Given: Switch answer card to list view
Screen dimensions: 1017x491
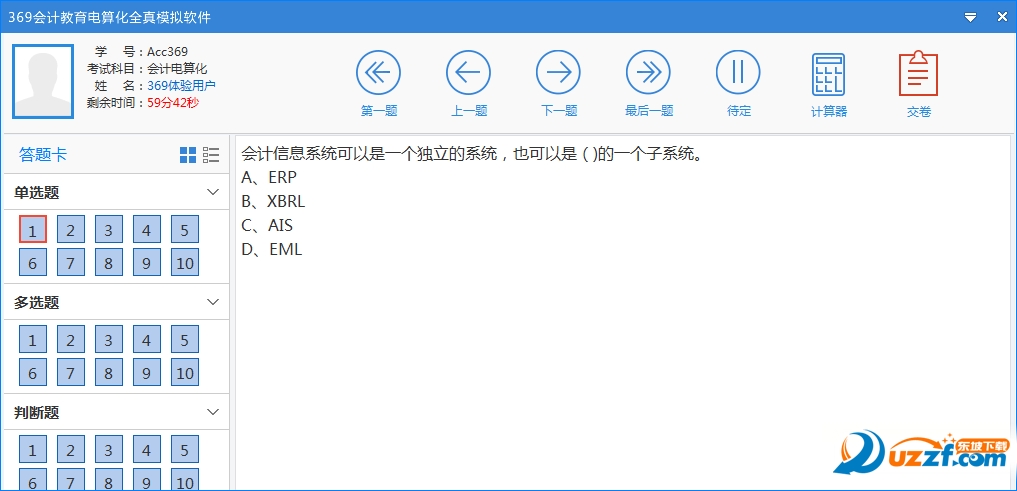Looking at the screenshot, I should click(x=211, y=155).
